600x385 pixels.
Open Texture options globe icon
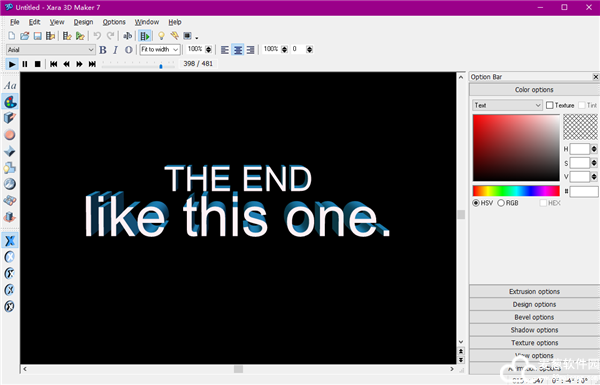point(10,184)
